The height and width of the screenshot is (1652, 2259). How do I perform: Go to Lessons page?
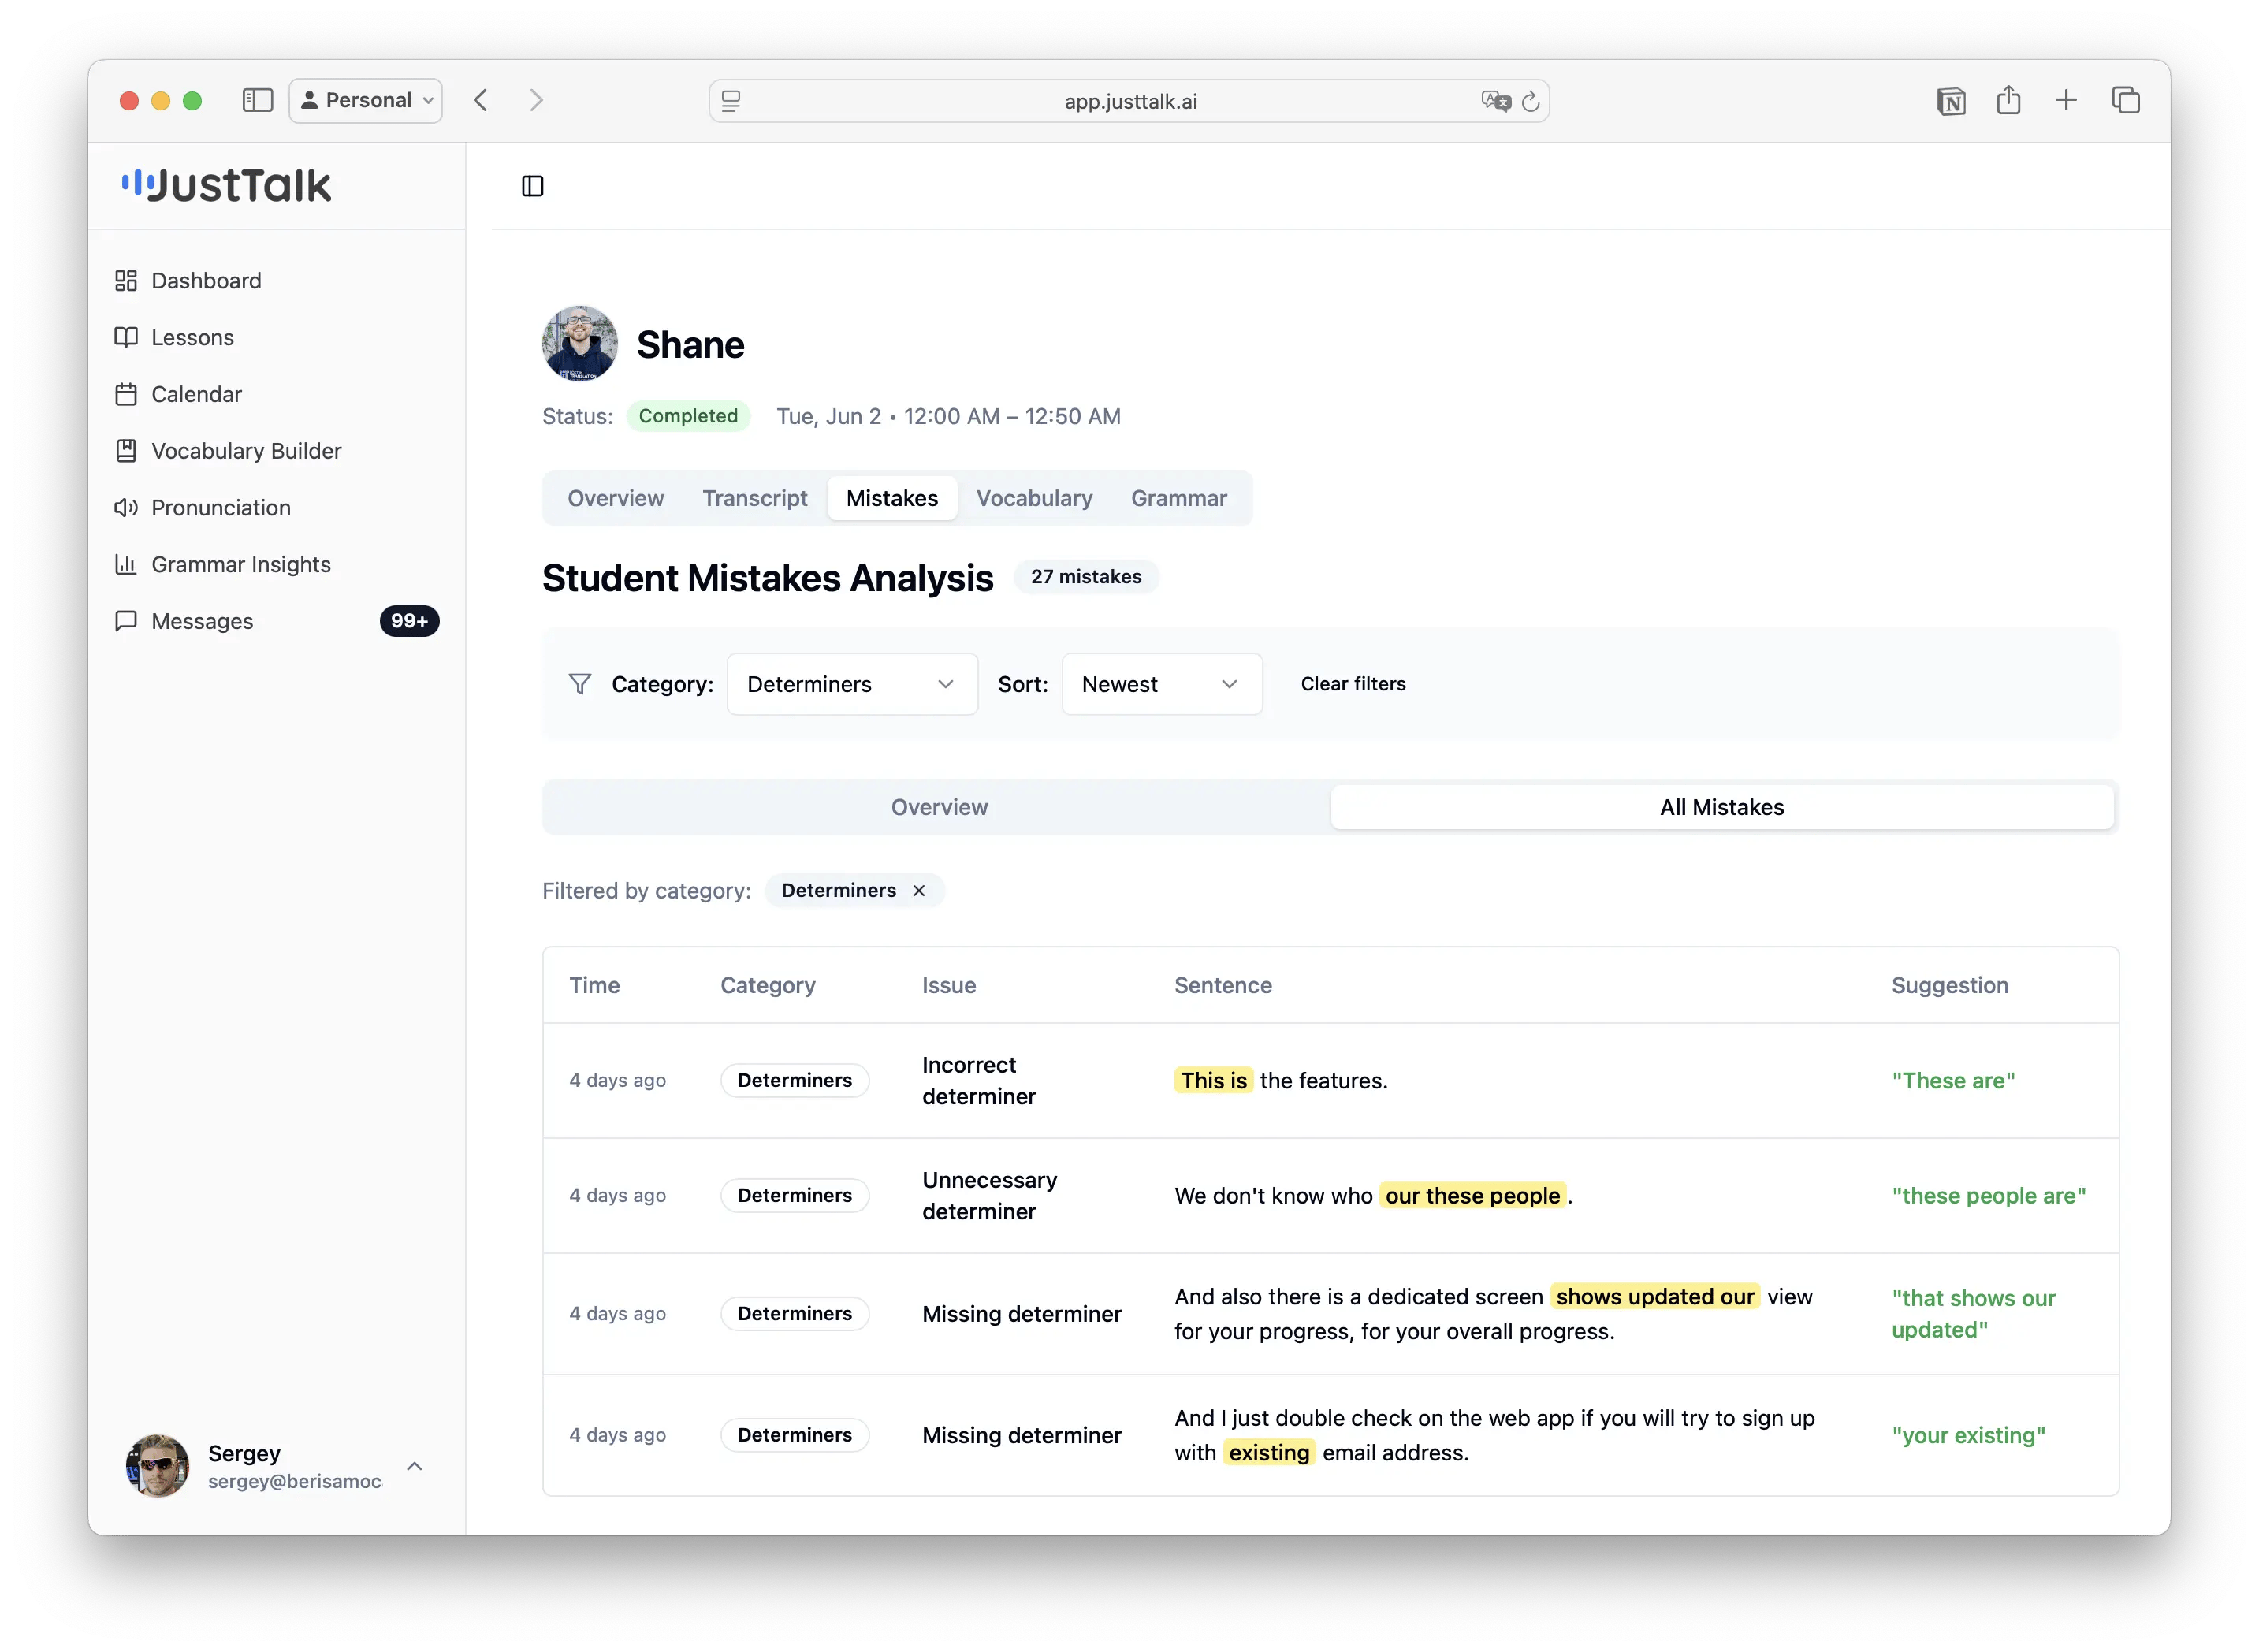pos(174,337)
